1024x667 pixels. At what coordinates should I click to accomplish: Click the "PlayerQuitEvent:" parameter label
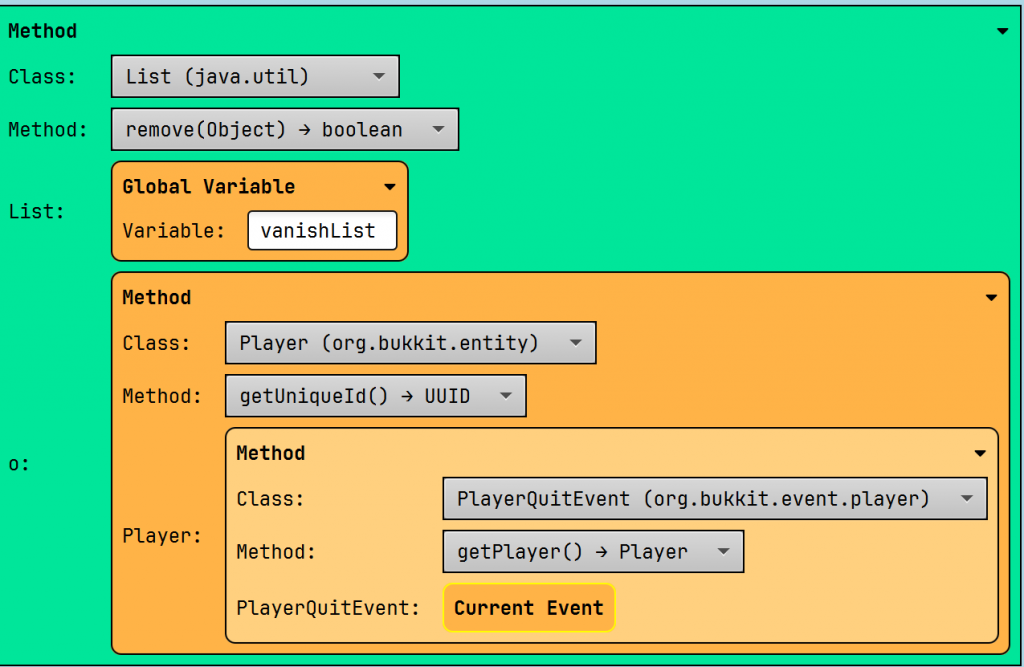pyautogui.click(x=328, y=608)
